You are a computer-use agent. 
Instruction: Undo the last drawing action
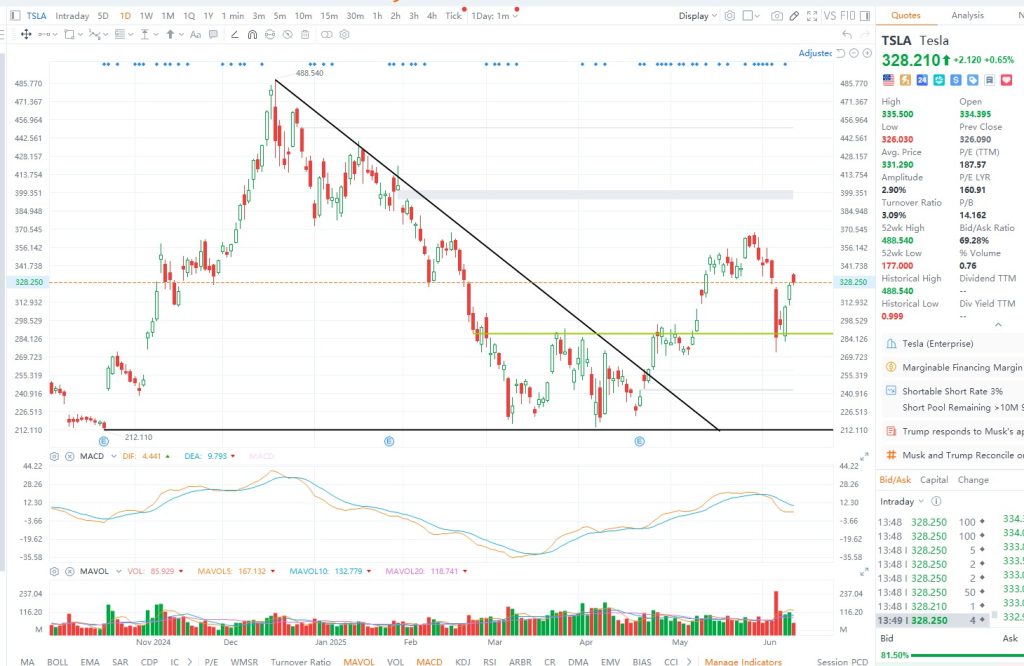pos(846,34)
